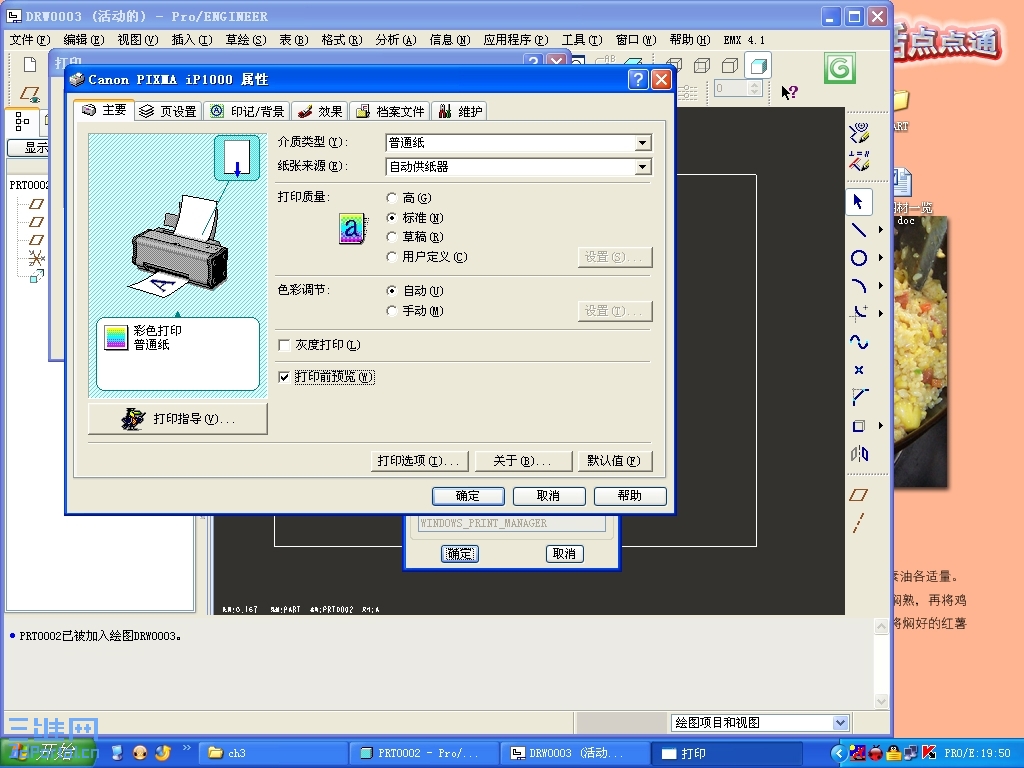The image size is (1024, 768).
Task: Select Draft print quality
Action: coord(391,237)
